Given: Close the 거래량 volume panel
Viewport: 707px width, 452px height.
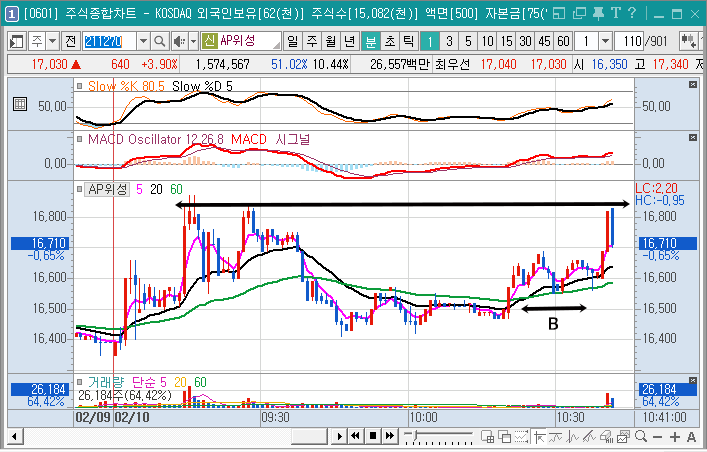Looking at the screenshot, I should pos(693,381).
